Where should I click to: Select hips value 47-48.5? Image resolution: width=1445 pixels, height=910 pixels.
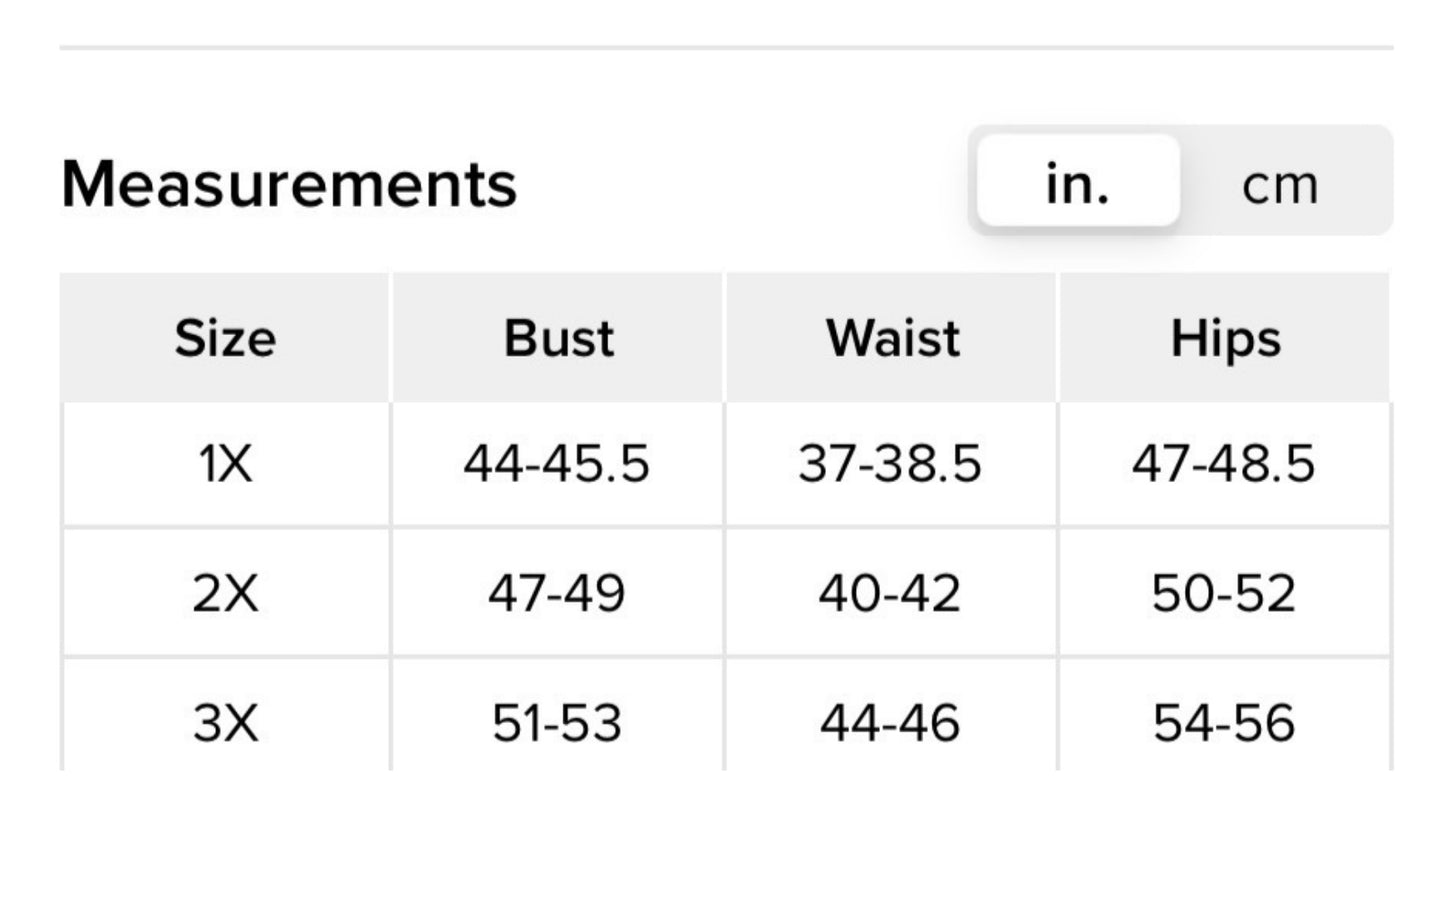(1224, 464)
